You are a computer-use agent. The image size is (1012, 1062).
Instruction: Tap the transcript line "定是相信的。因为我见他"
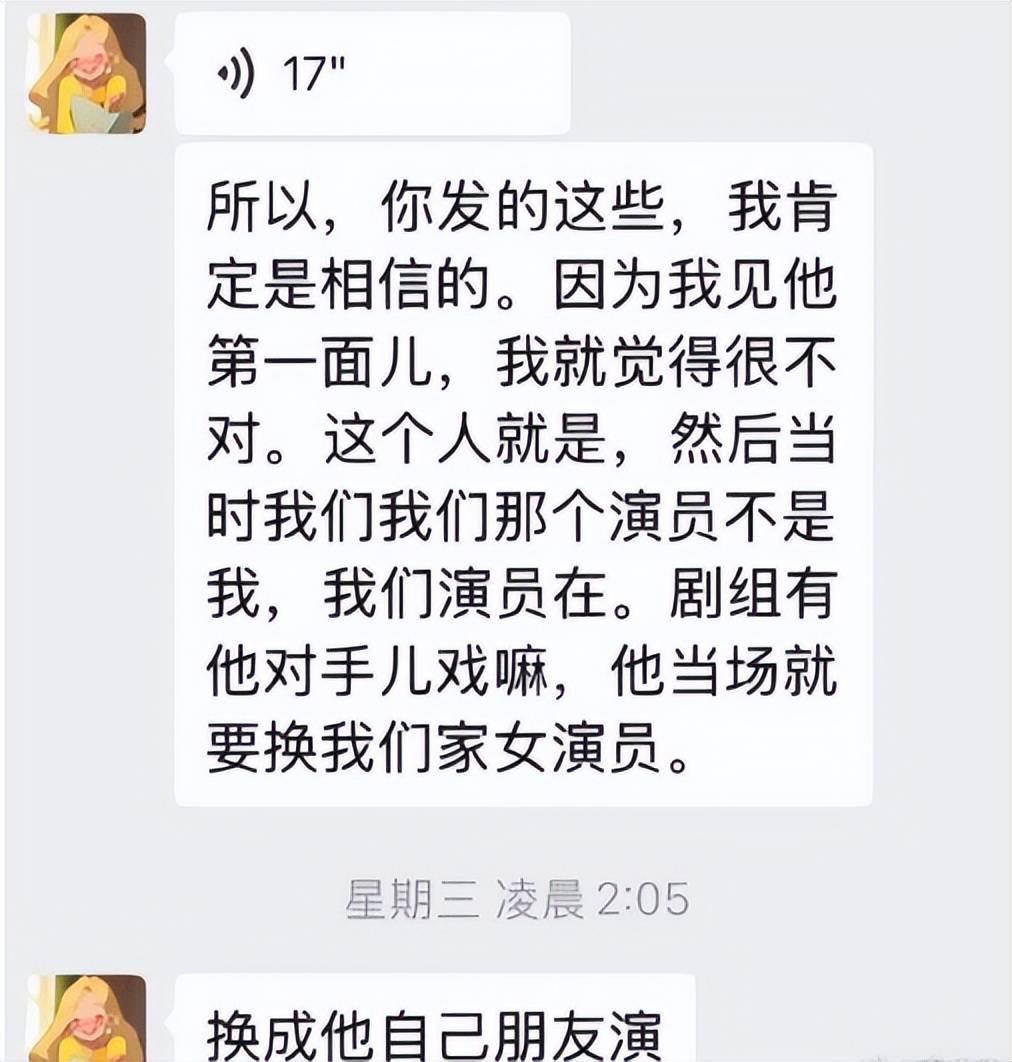click(522, 283)
